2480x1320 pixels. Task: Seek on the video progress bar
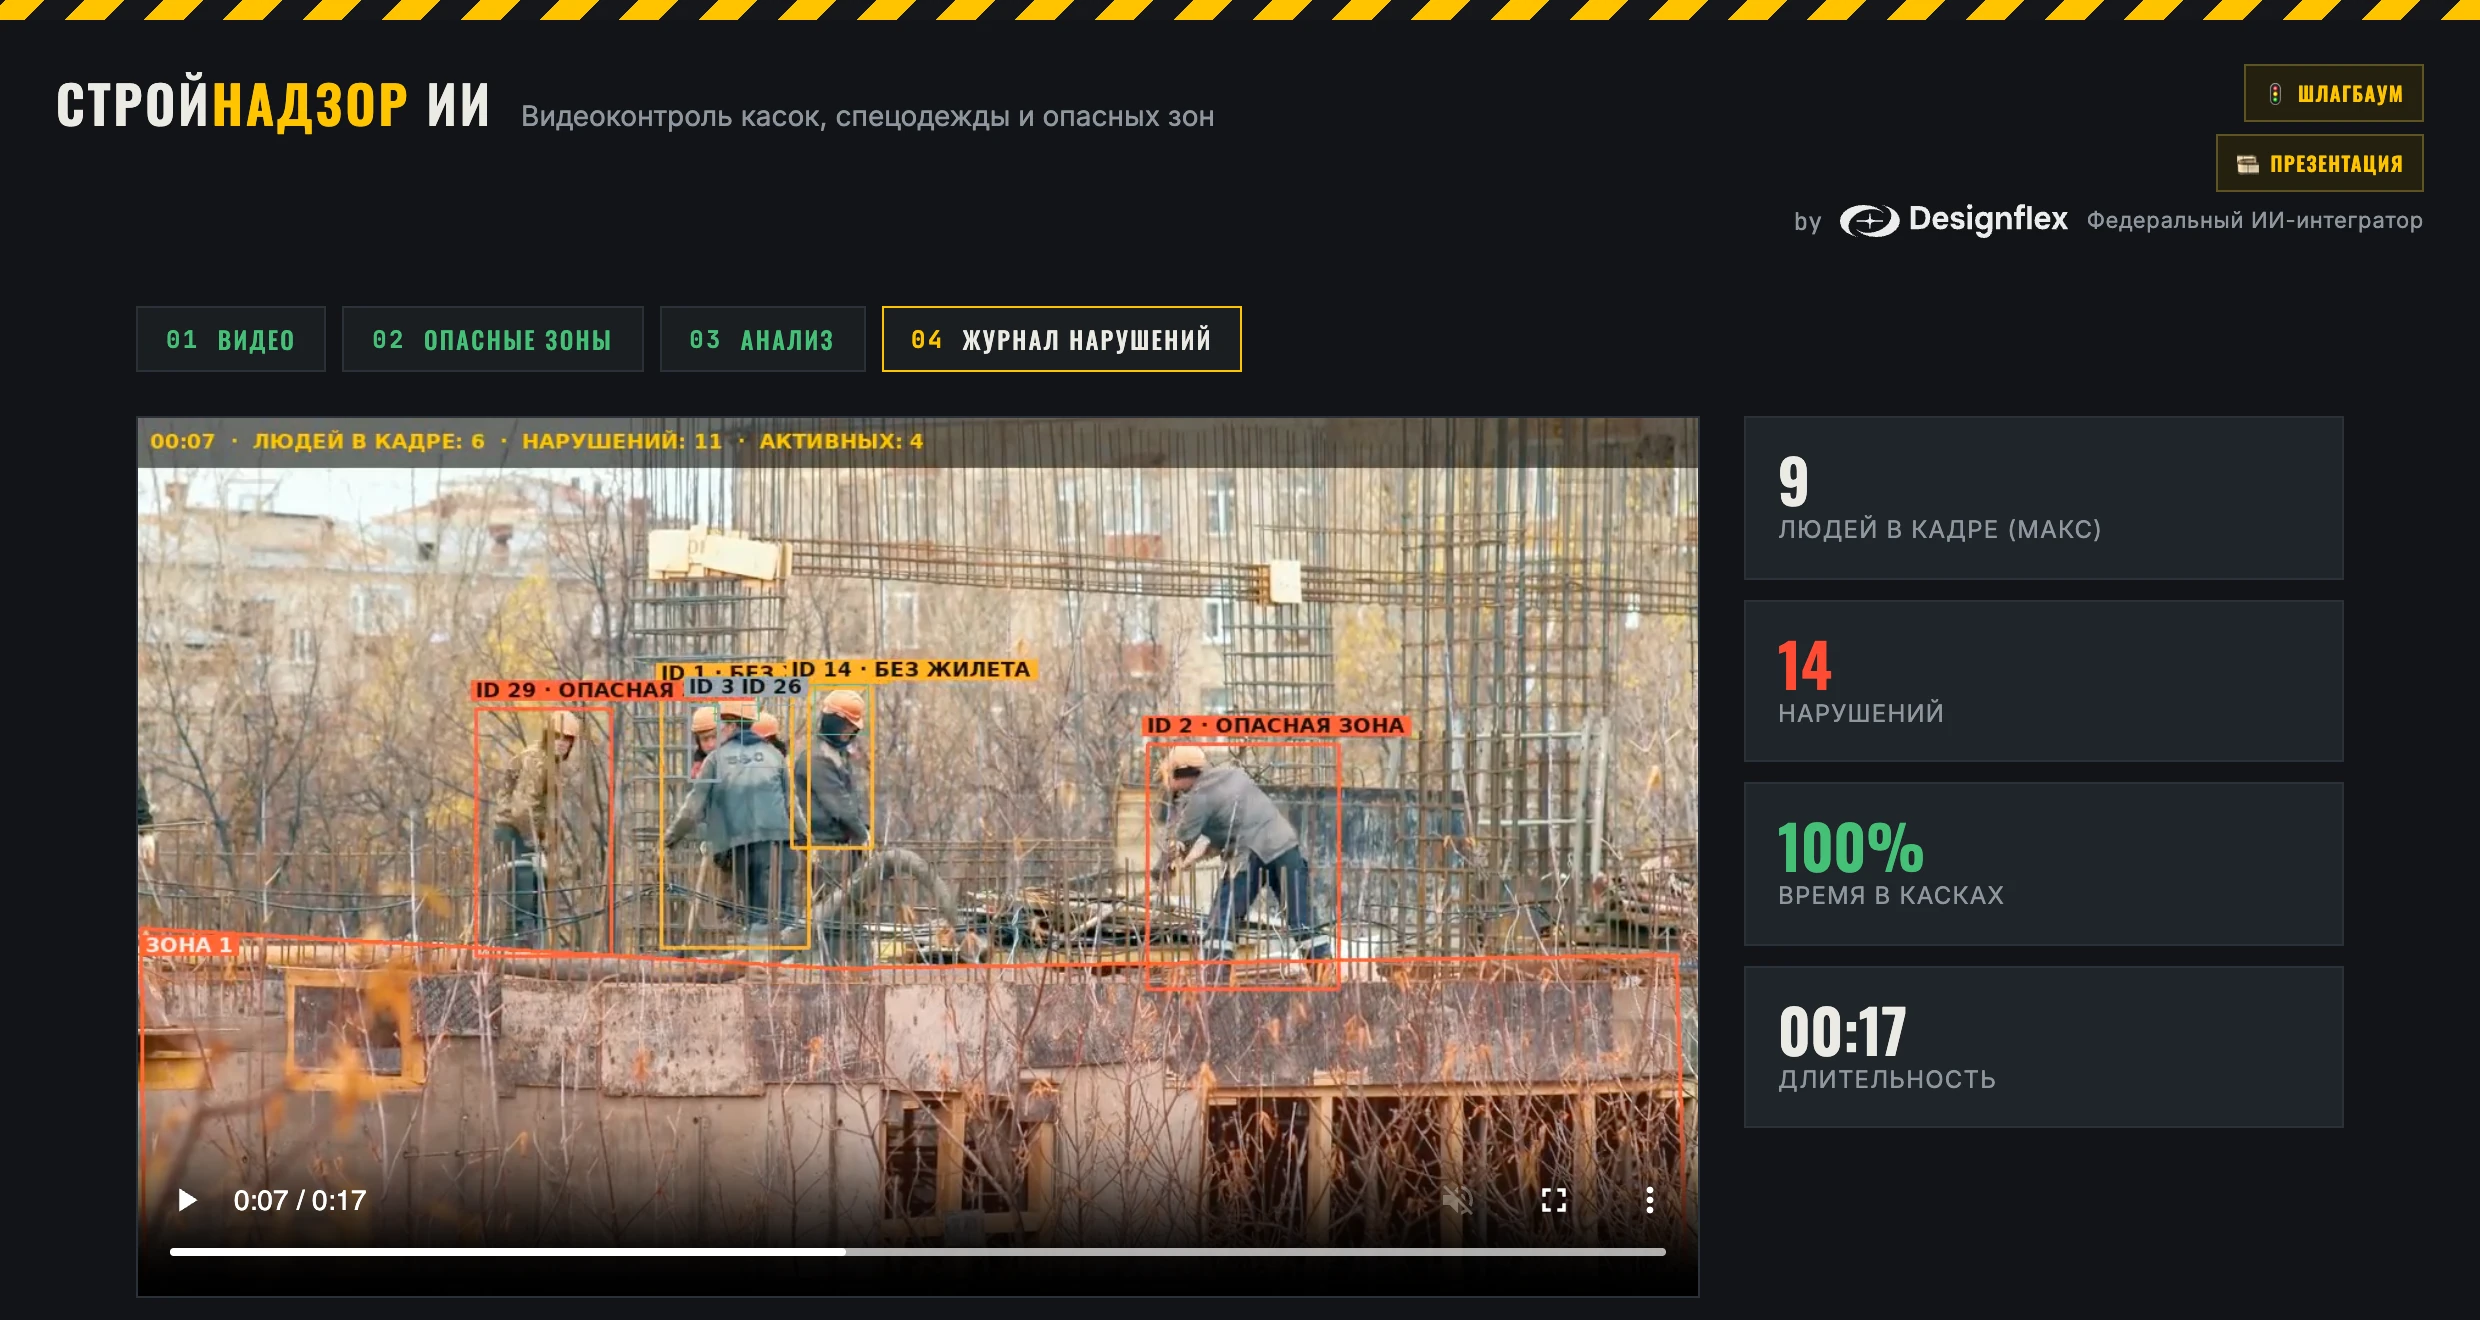917,1251
